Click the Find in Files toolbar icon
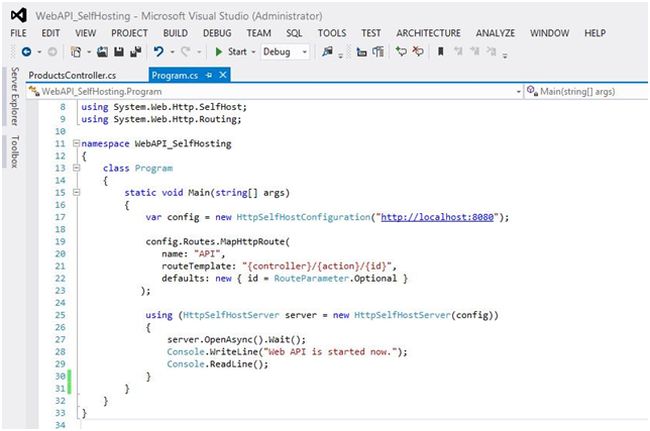 [327, 52]
